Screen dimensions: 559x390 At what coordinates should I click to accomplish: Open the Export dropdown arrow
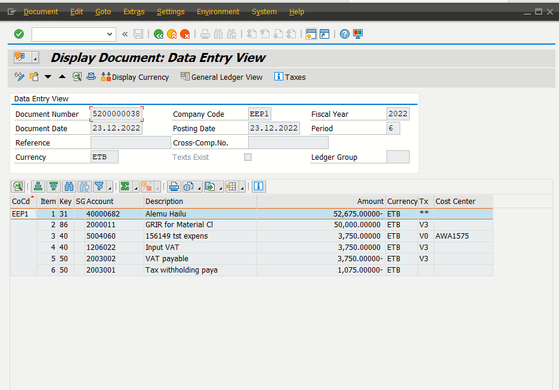click(x=221, y=187)
